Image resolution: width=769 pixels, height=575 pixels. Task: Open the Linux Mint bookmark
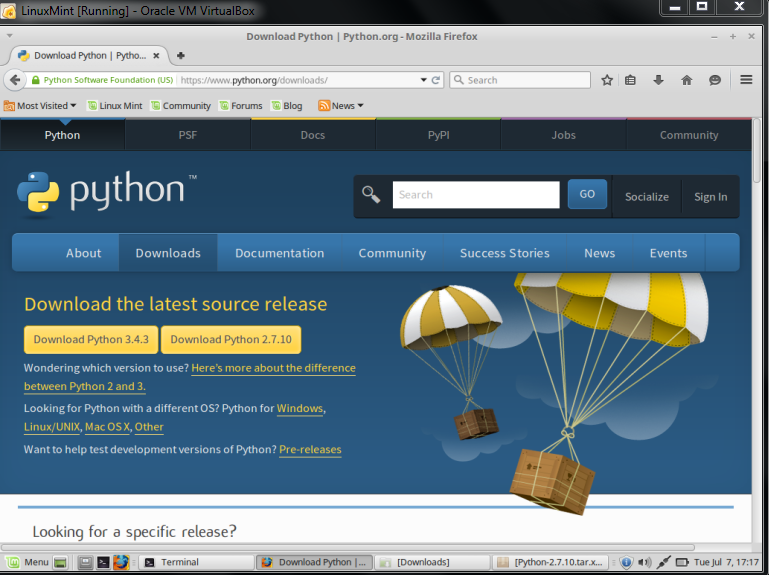115,105
